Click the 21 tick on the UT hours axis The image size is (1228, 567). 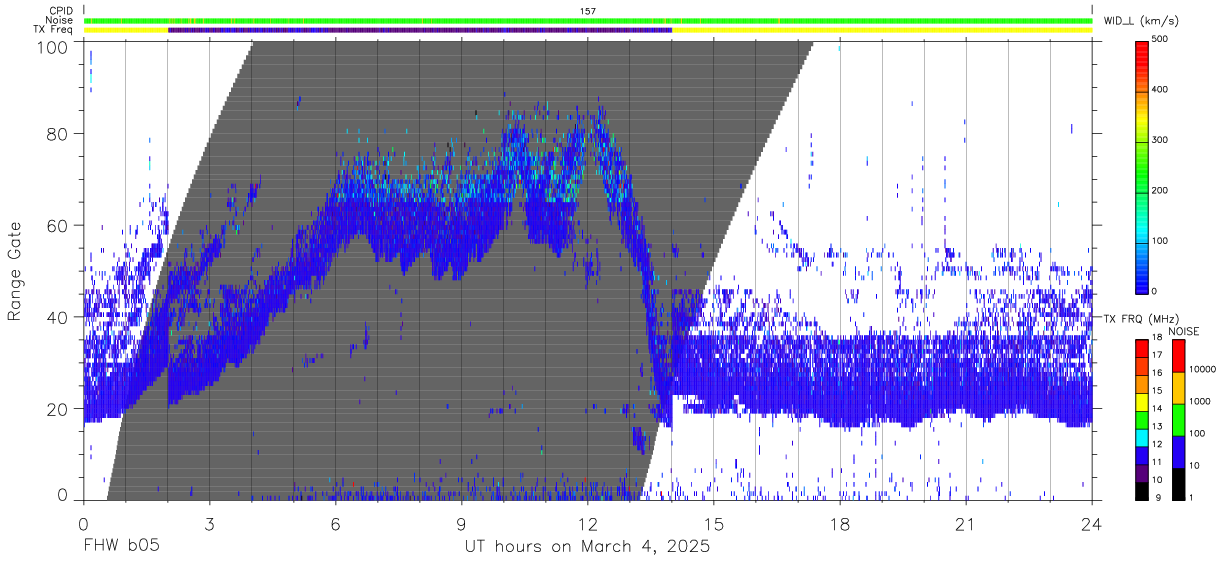966,525
